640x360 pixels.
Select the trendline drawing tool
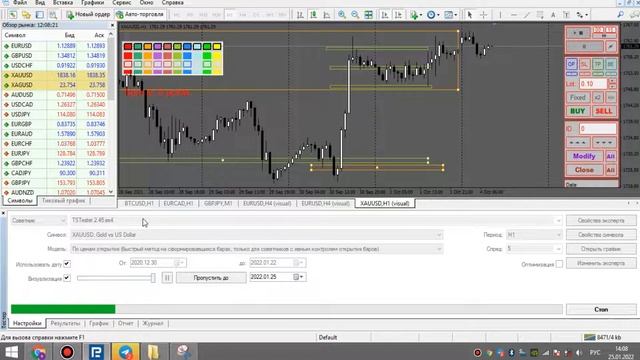(527, 15)
